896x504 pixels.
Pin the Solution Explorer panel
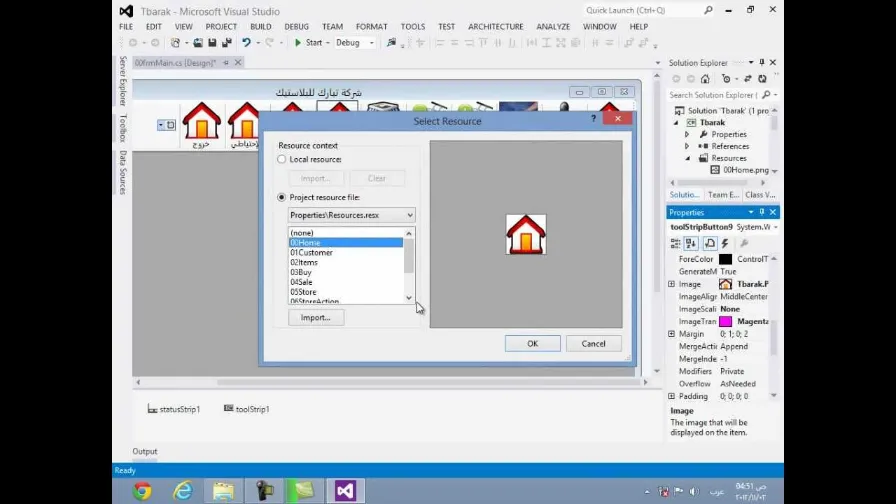coord(762,62)
